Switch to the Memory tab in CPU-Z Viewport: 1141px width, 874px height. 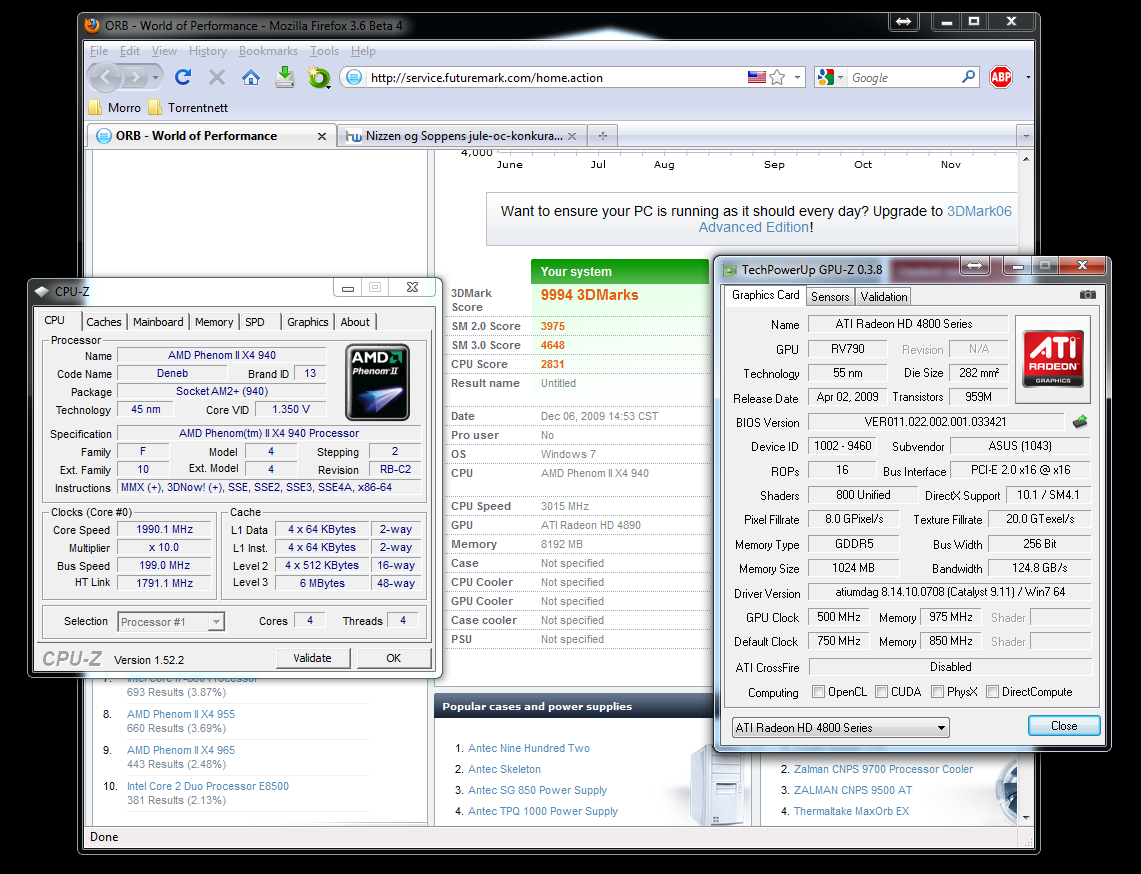214,322
